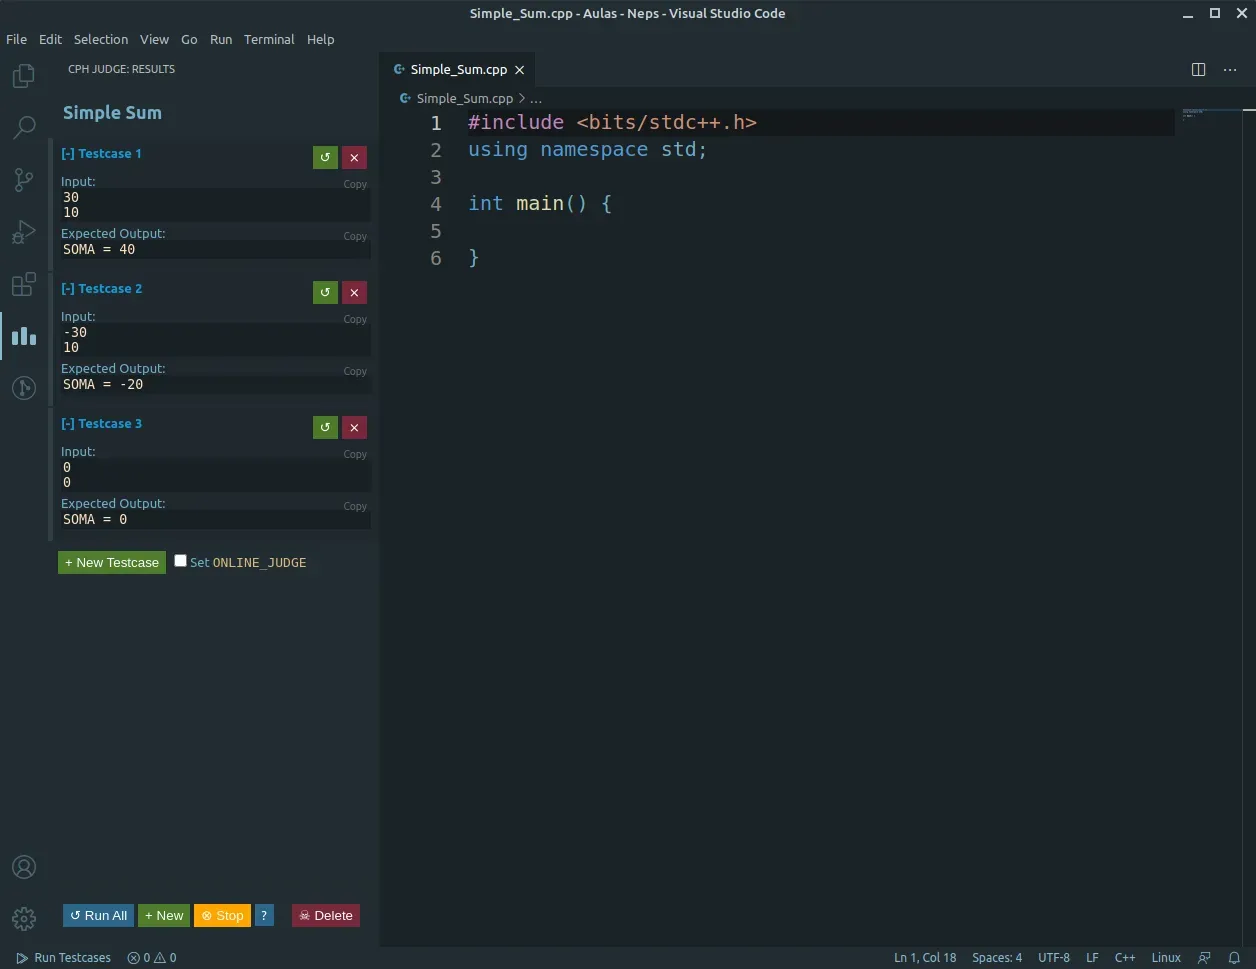
Task: Open the Manage gear icon
Action: 24,918
